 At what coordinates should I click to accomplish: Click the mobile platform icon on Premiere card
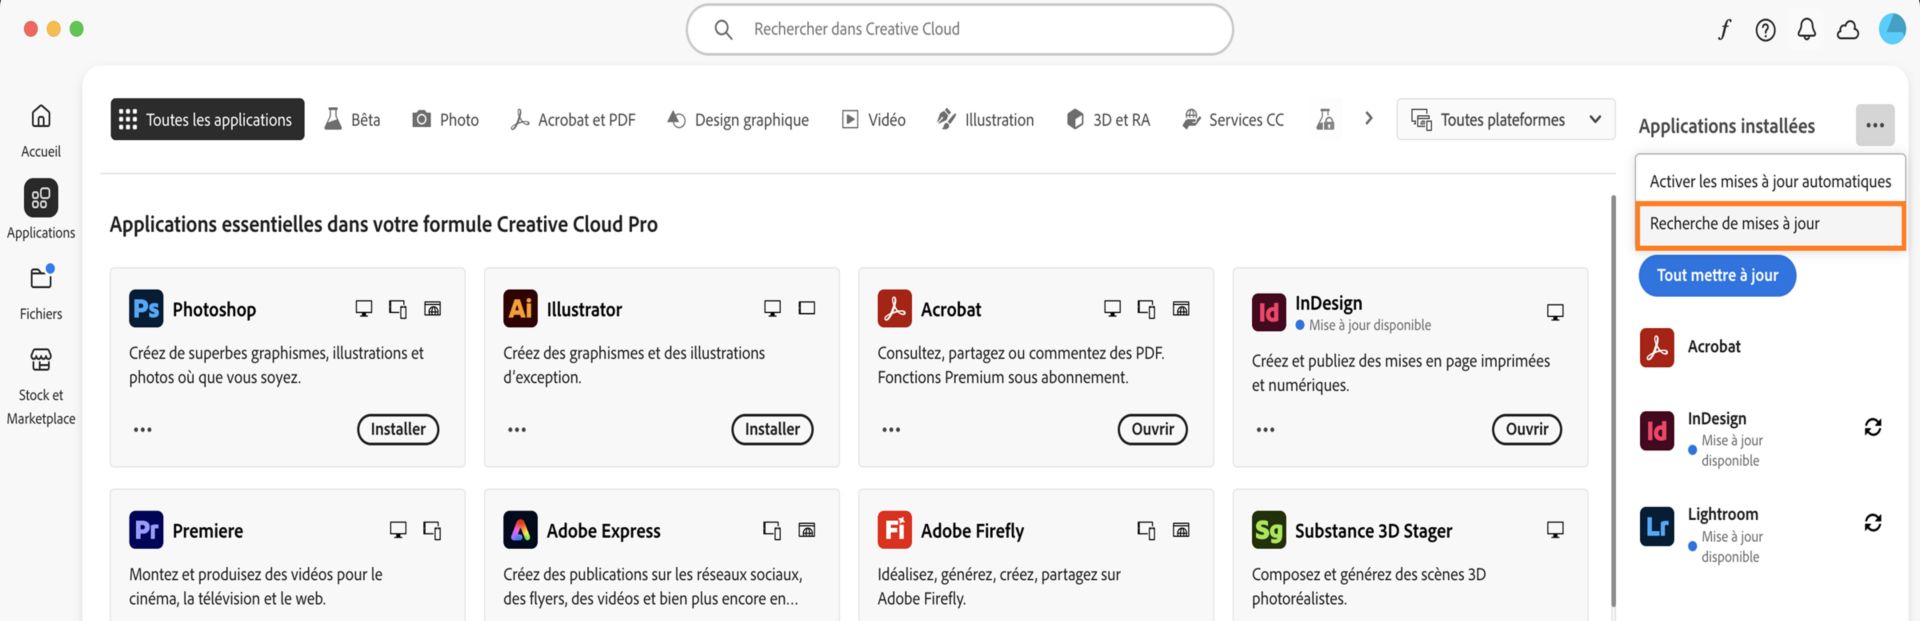pyautogui.click(x=432, y=530)
